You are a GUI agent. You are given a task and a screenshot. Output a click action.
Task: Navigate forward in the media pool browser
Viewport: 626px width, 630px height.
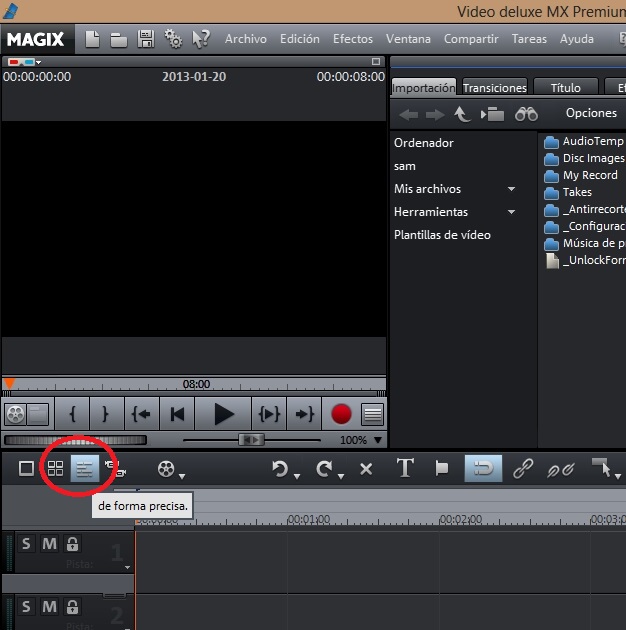click(x=435, y=115)
